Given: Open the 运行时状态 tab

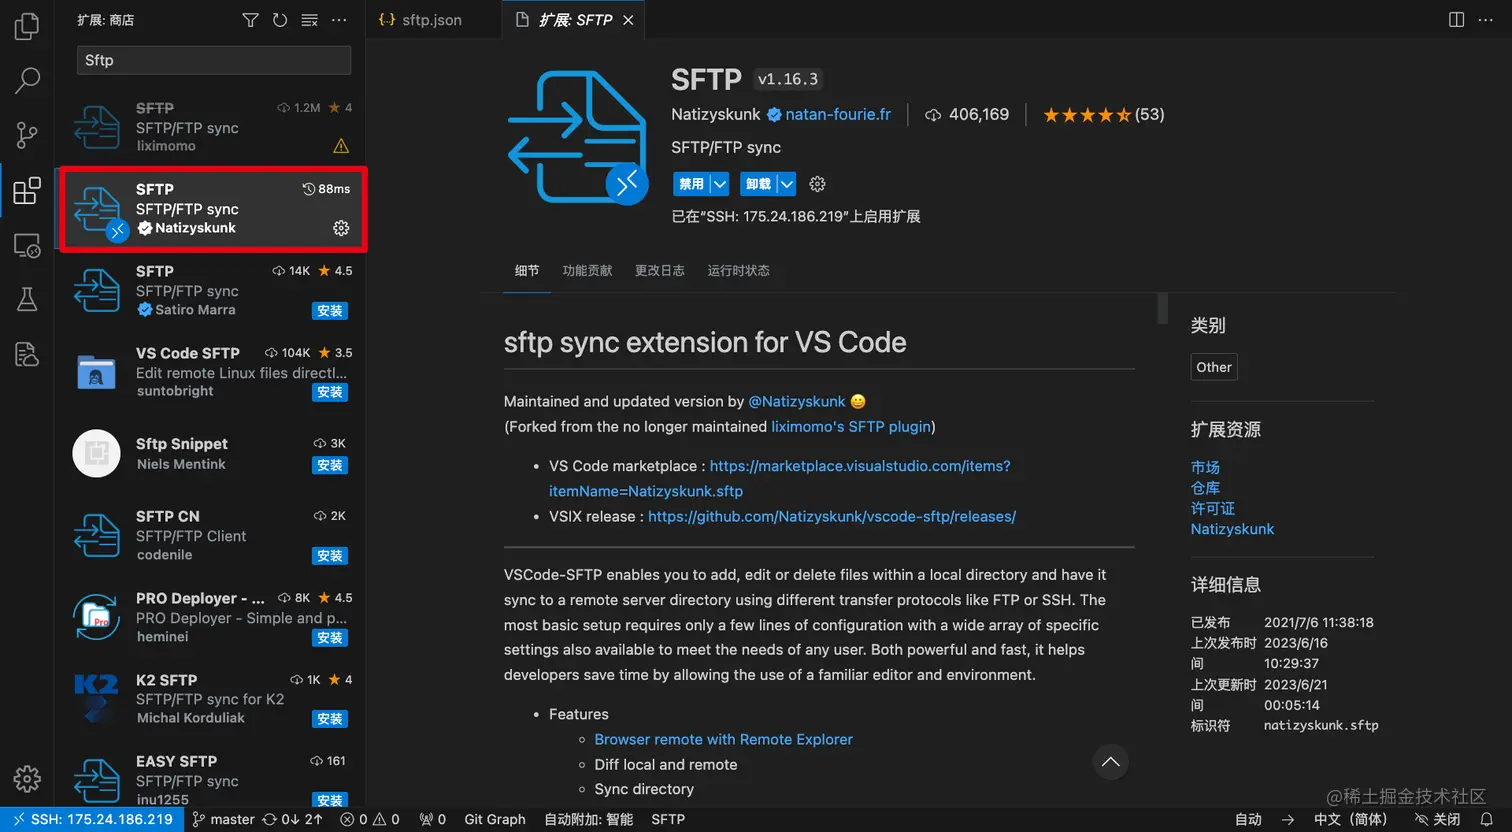Looking at the screenshot, I should (x=739, y=271).
